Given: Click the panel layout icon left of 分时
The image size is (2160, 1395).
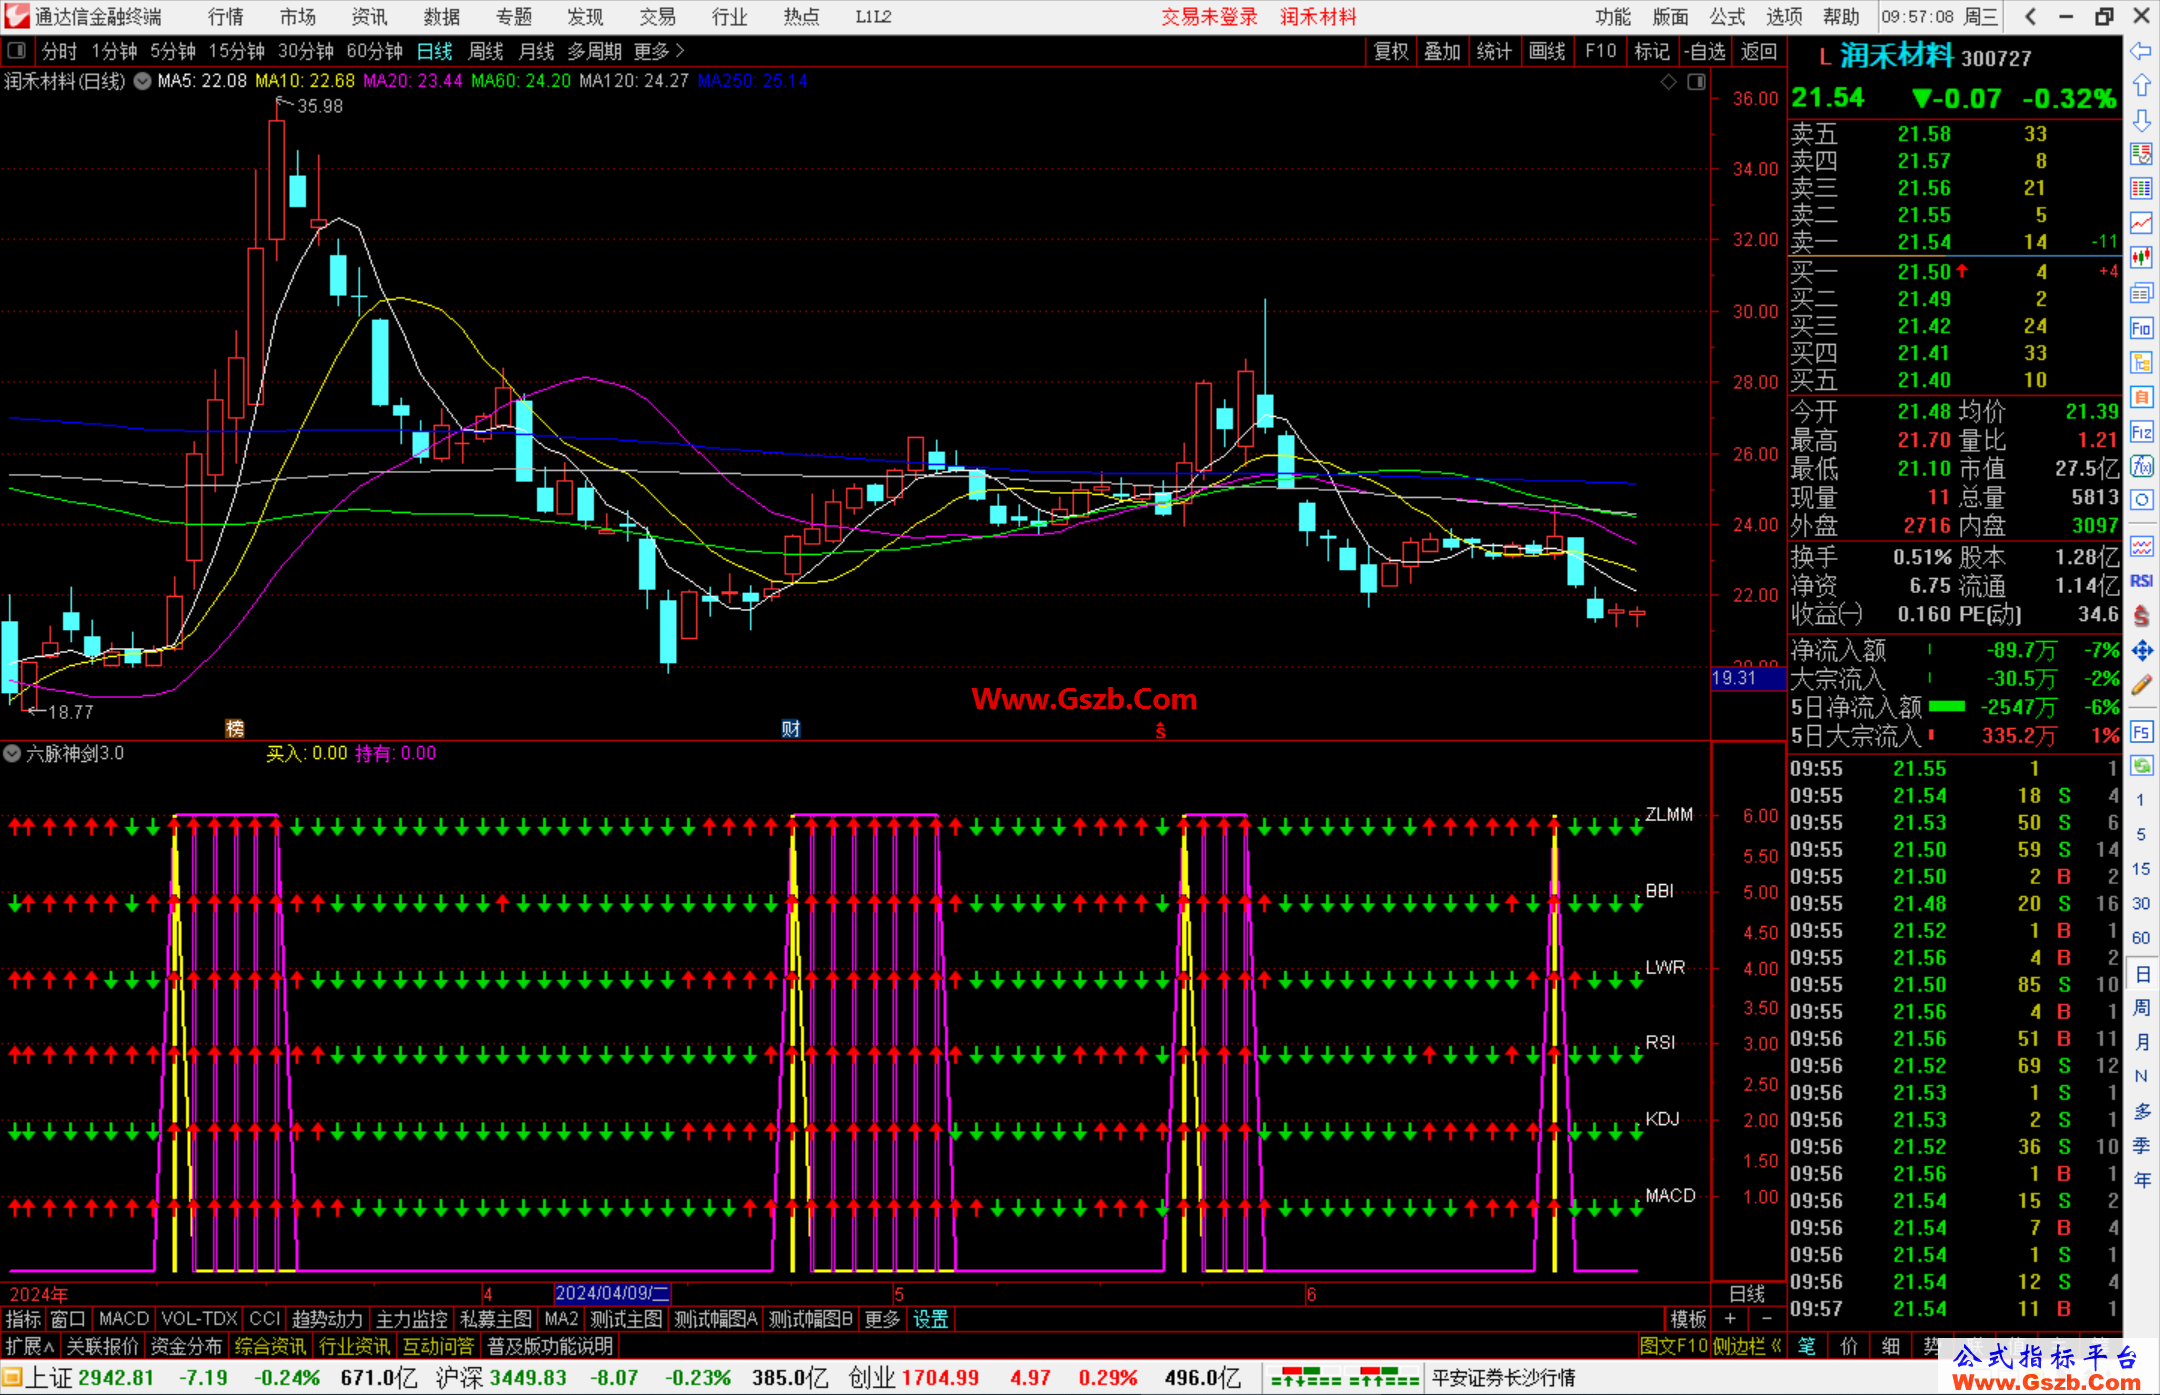Looking at the screenshot, I should [16, 50].
